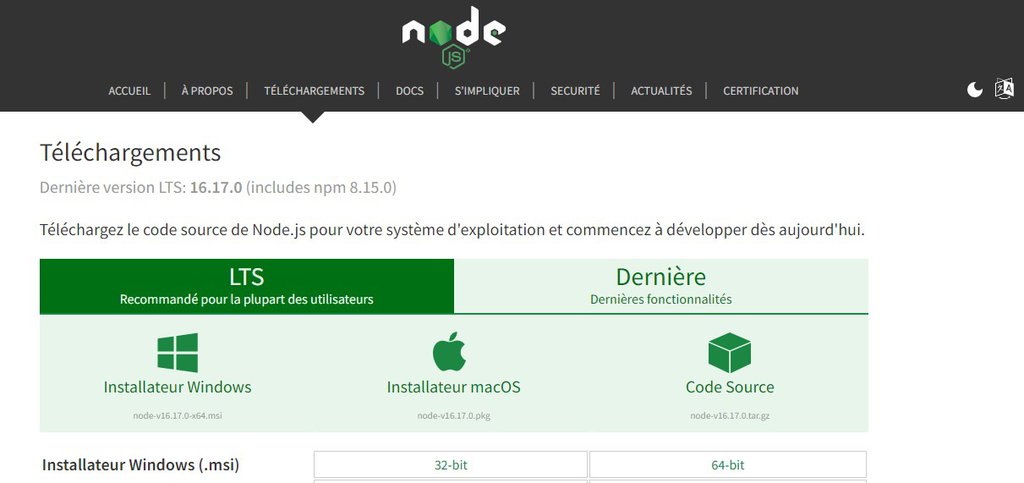This screenshot has width=1024, height=483.
Task: Click the Installateur macOS link
Action: click(x=454, y=387)
